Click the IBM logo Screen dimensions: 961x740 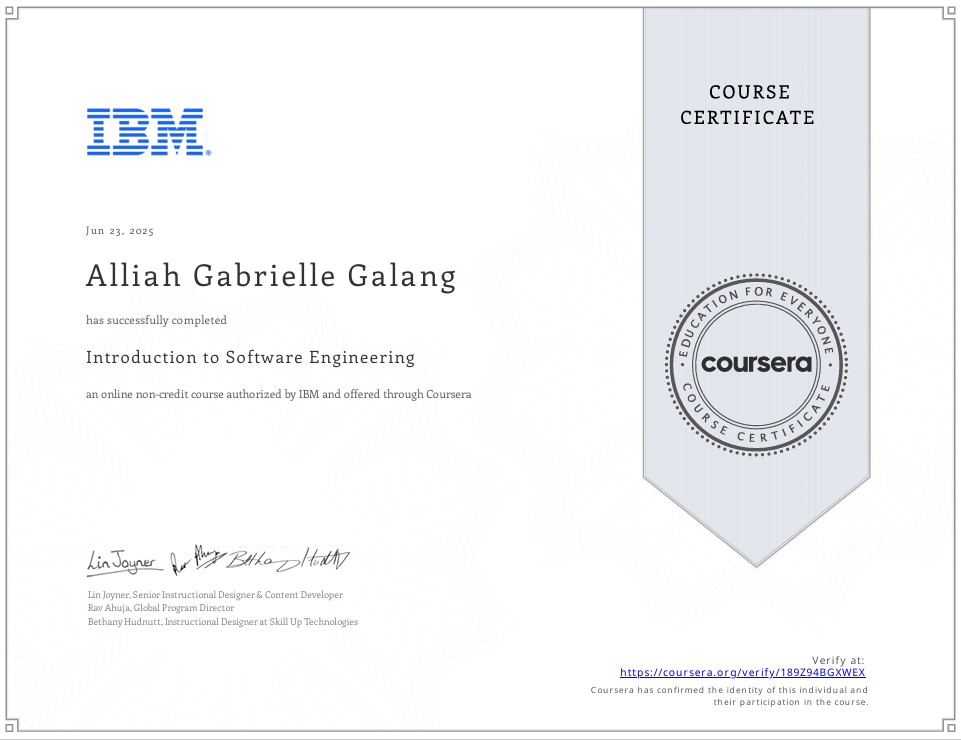[x=149, y=132]
